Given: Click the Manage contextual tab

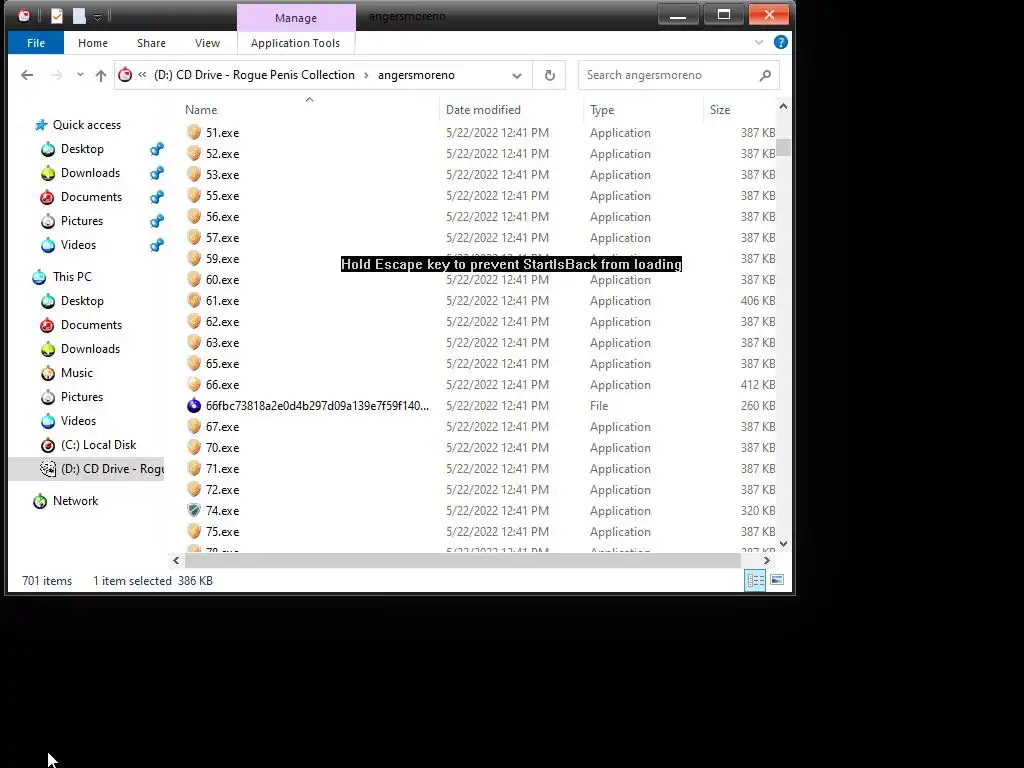Looking at the screenshot, I should coord(296,18).
